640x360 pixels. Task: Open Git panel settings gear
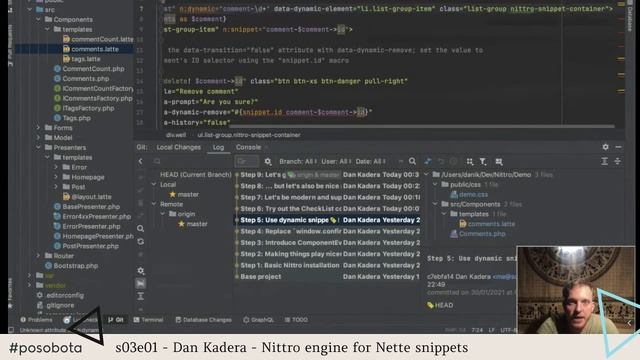pos(605,147)
